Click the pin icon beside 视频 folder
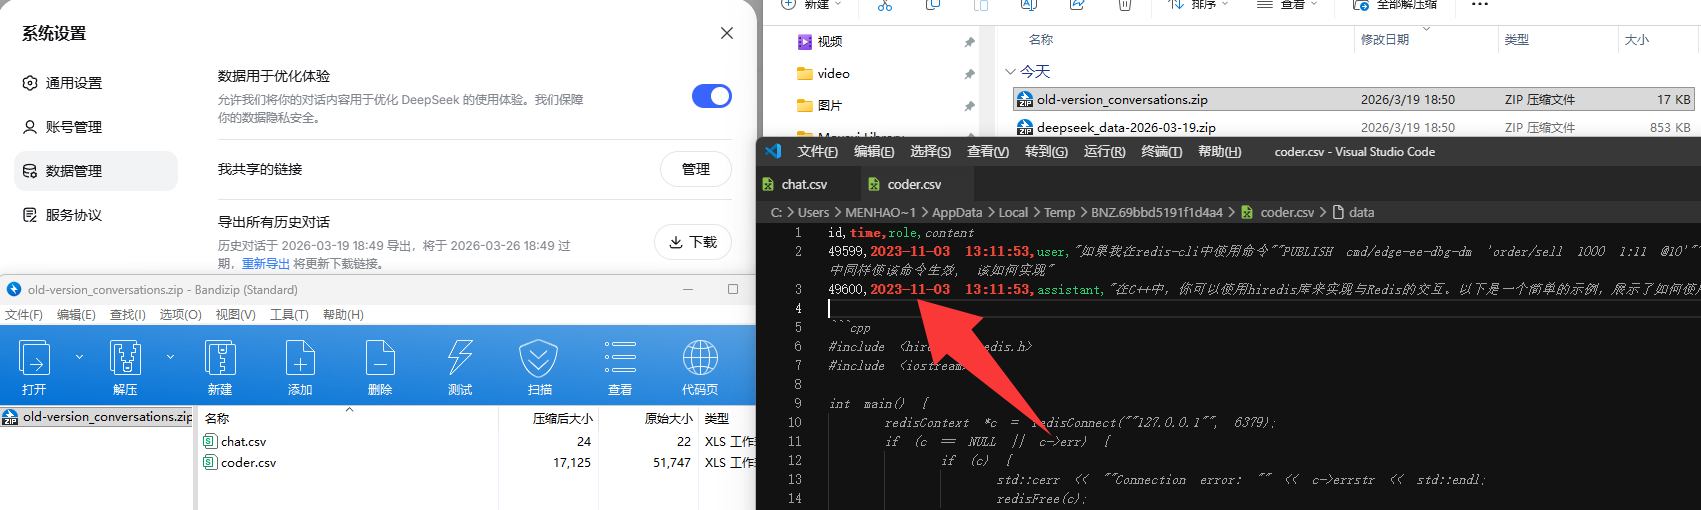1701x510 pixels. click(969, 42)
